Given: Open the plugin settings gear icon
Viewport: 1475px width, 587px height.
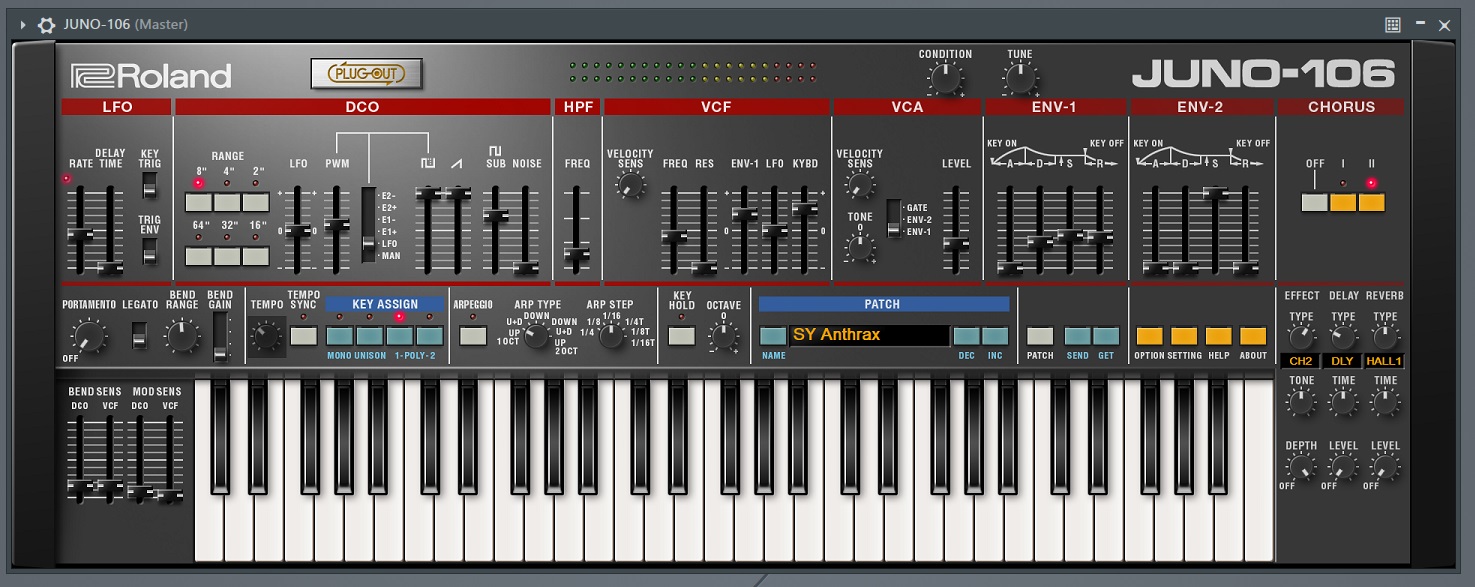Looking at the screenshot, I should point(46,24).
